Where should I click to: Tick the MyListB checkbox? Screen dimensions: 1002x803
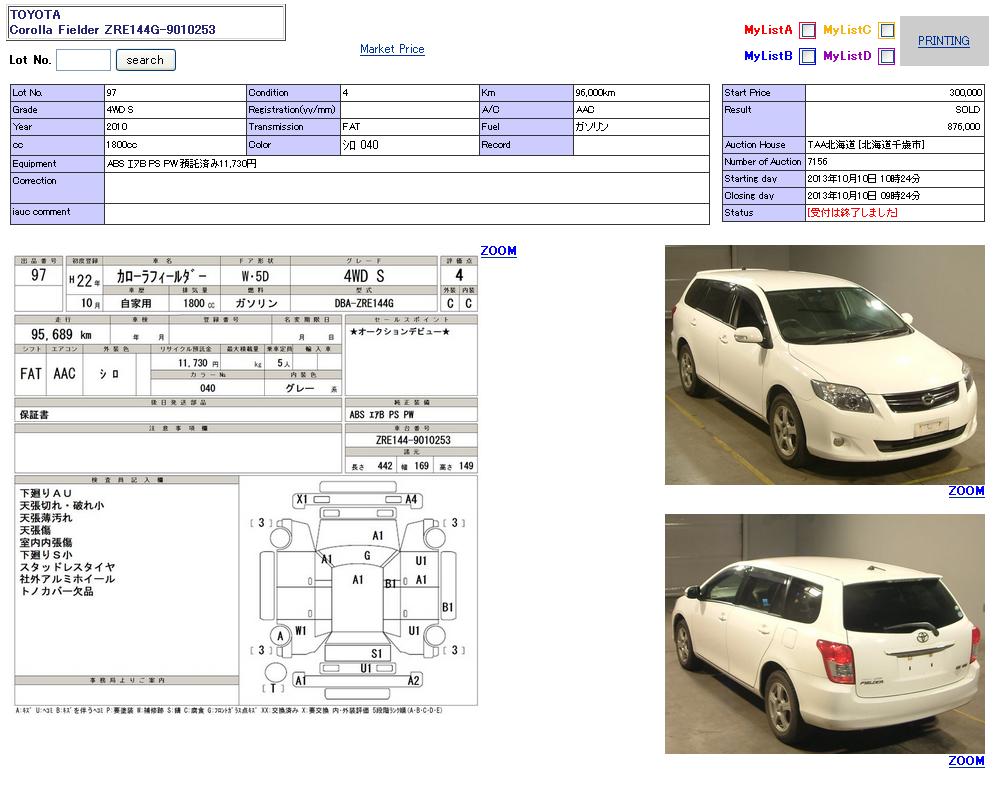click(807, 57)
